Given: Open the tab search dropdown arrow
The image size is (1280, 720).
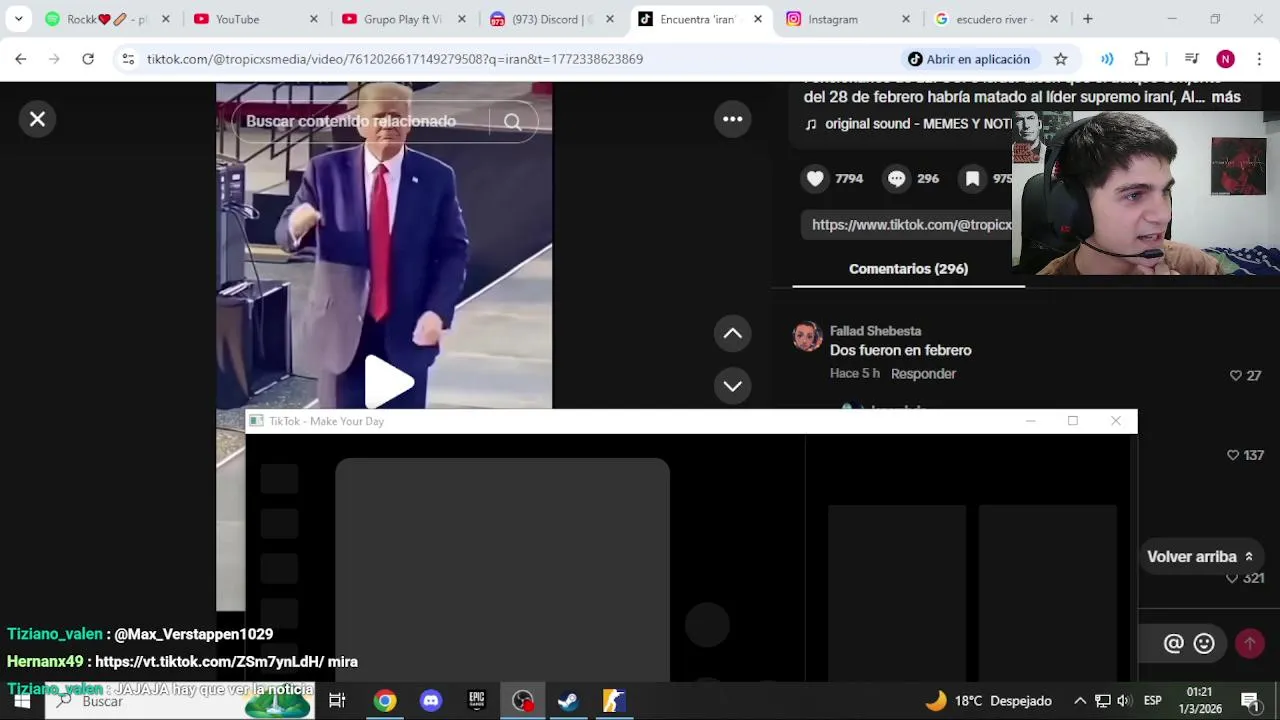Looking at the screenshot, I should coord(18,19).
